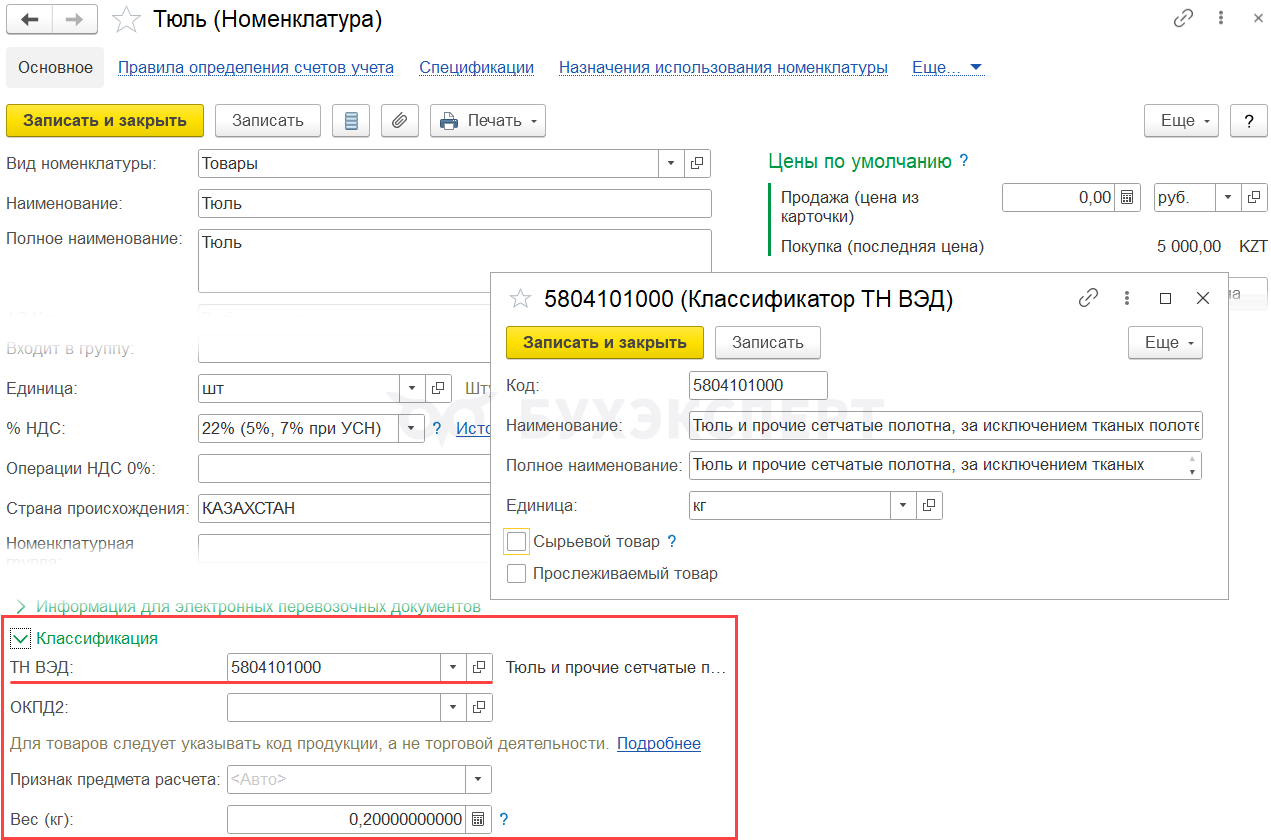Add Тюль to favorites with star icon

(x=126, y=19)
